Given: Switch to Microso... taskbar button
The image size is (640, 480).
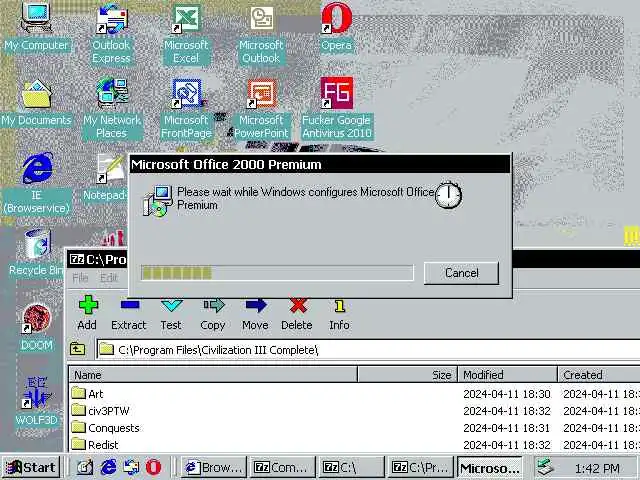Looking at the screenshot, I should click(x=490, y=467).
